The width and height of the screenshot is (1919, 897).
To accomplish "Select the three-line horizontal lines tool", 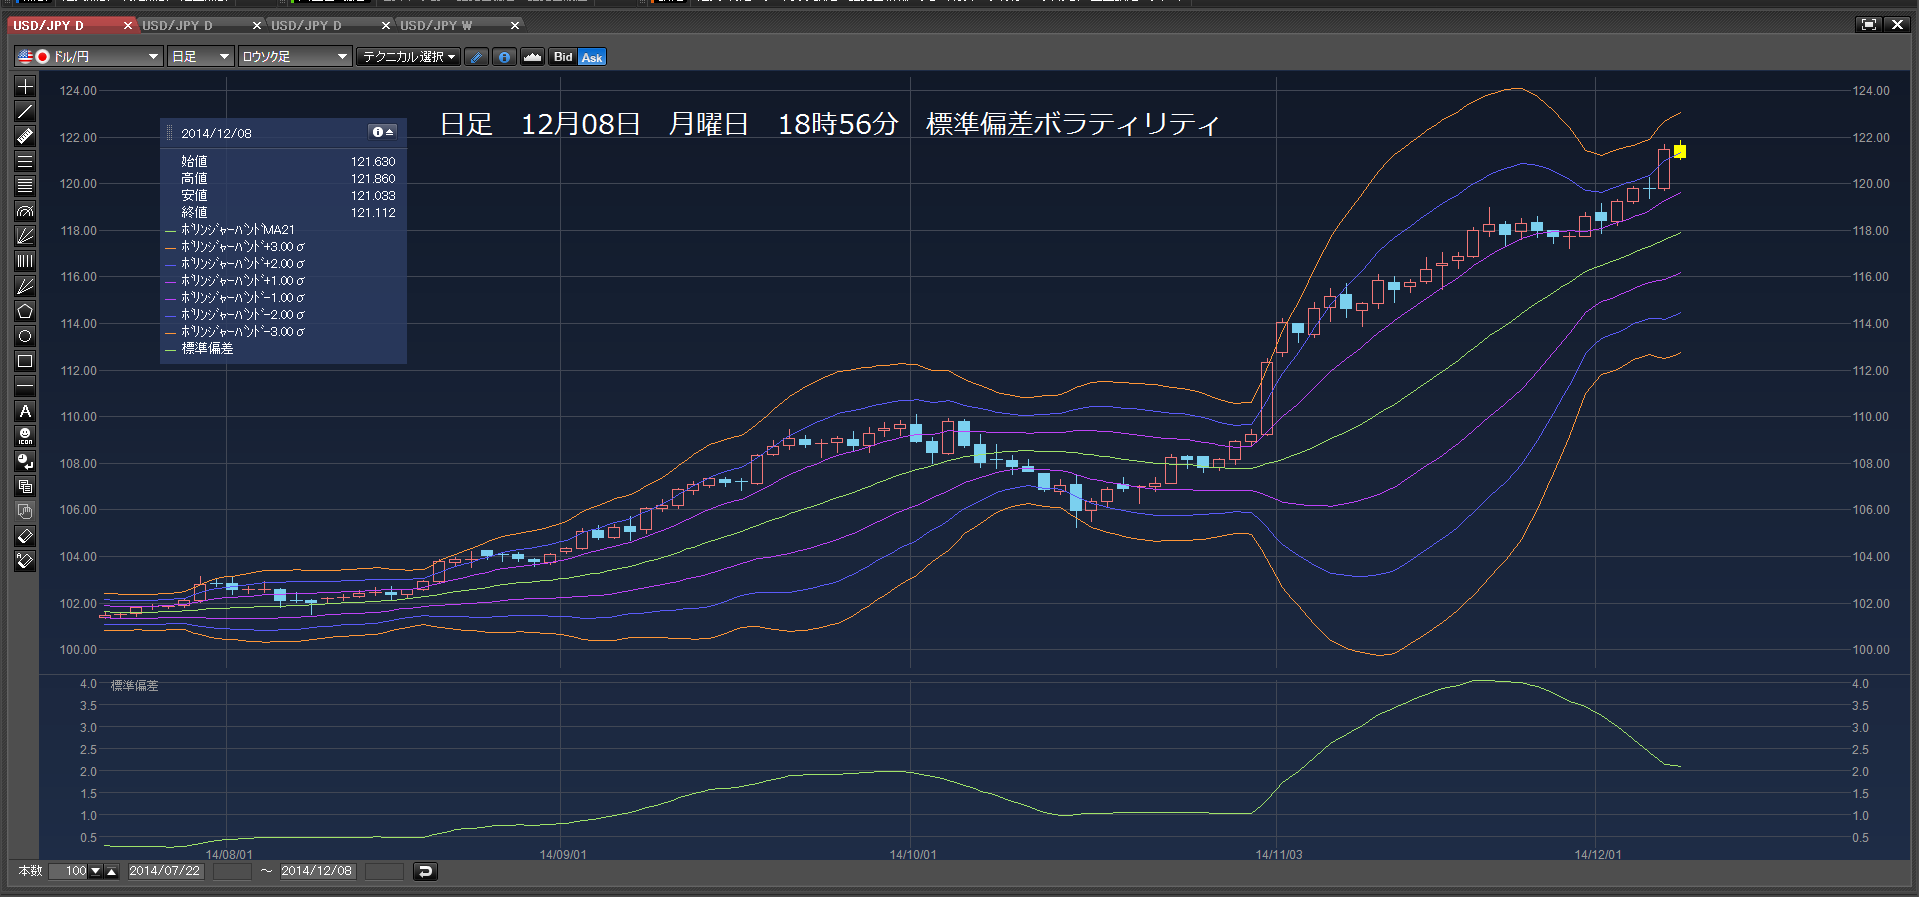I will 25,161.
